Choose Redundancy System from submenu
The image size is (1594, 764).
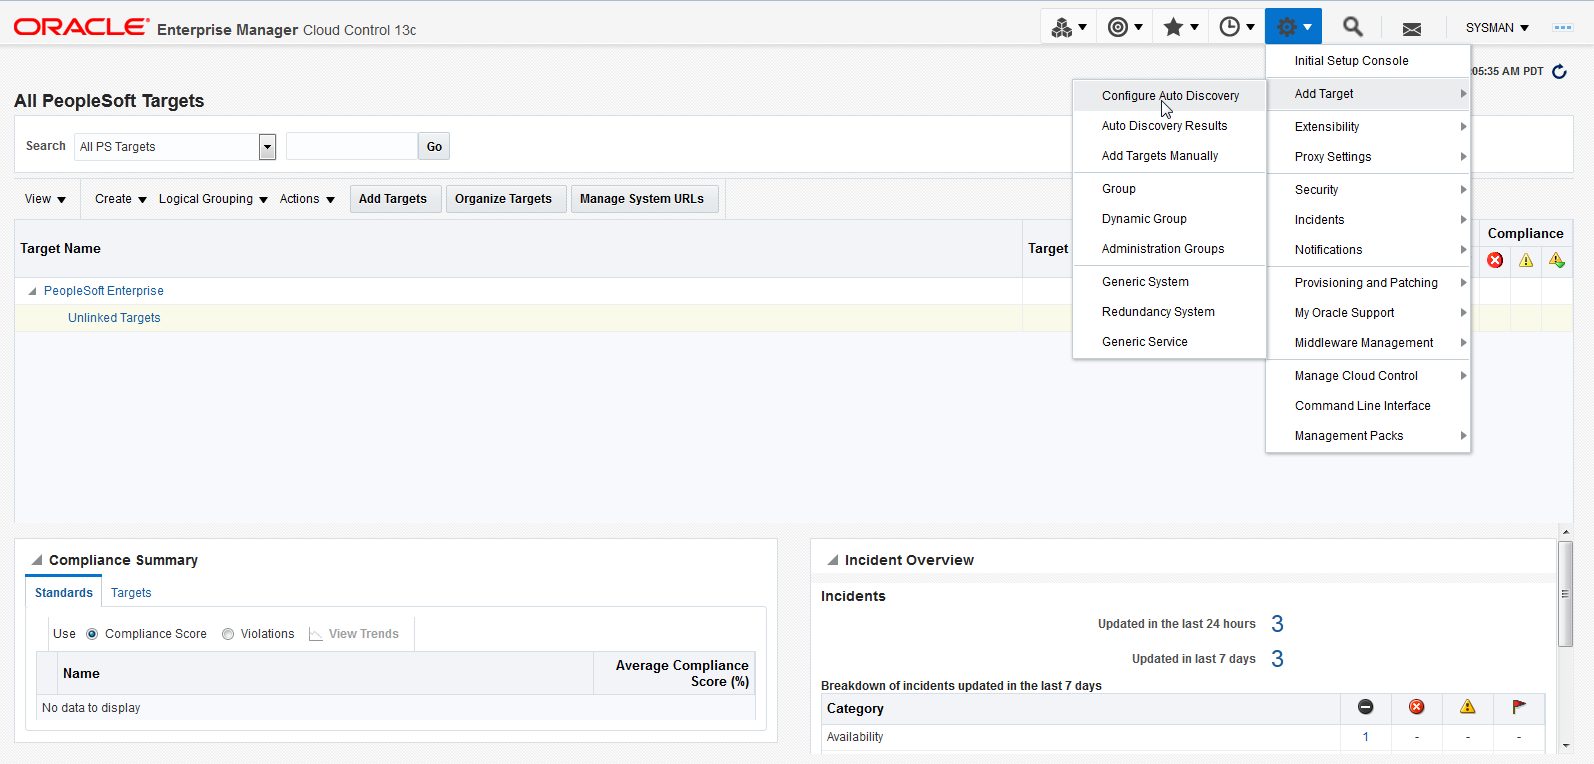point(1170,312)
